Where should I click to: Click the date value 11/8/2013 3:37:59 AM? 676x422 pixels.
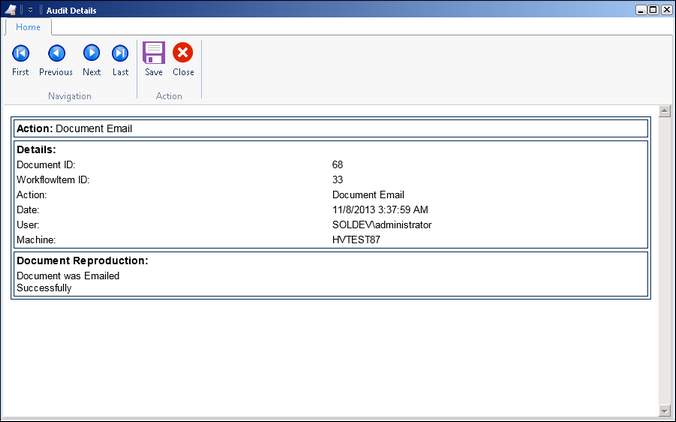(379, 210)
